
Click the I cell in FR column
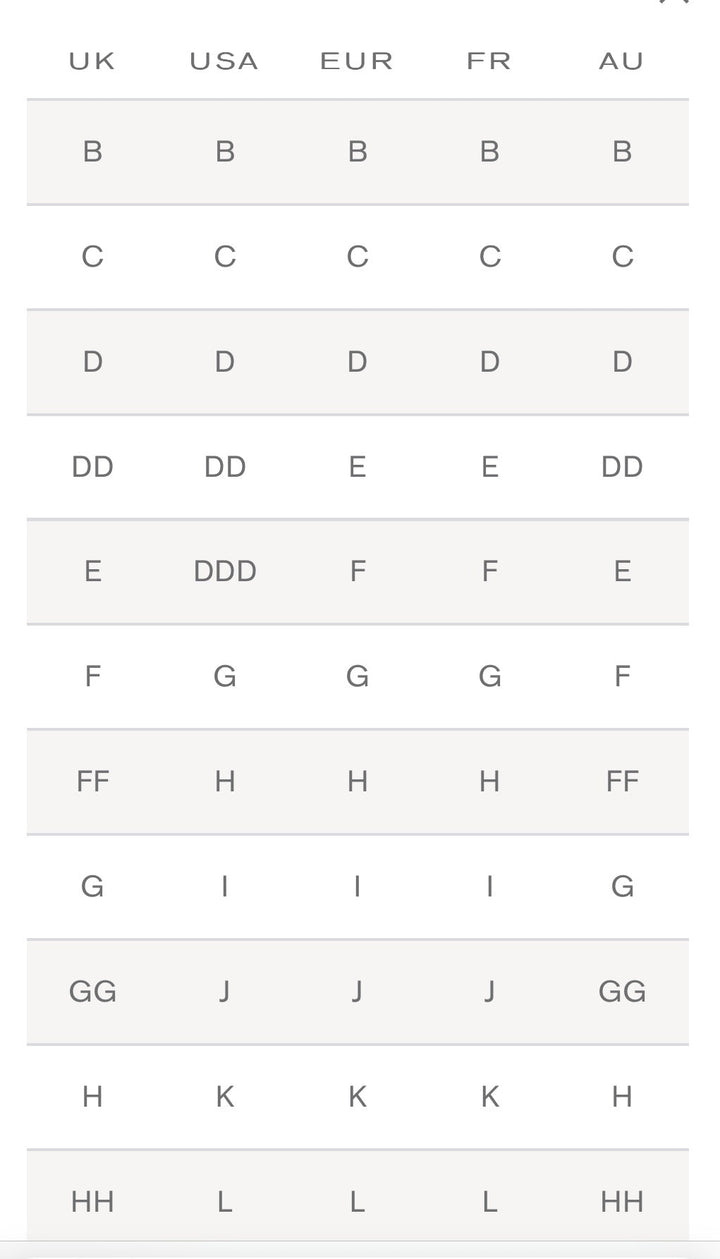tap(489, 887)
